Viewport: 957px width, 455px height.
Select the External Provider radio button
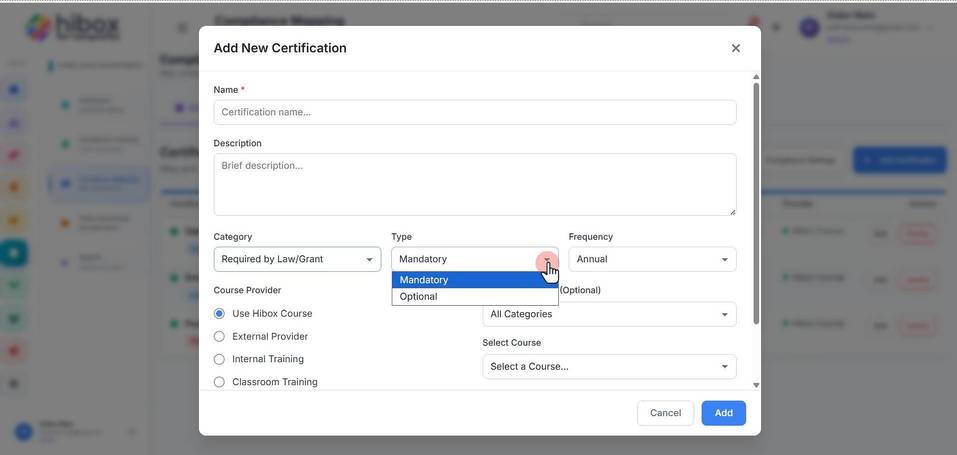click(219, 337)
